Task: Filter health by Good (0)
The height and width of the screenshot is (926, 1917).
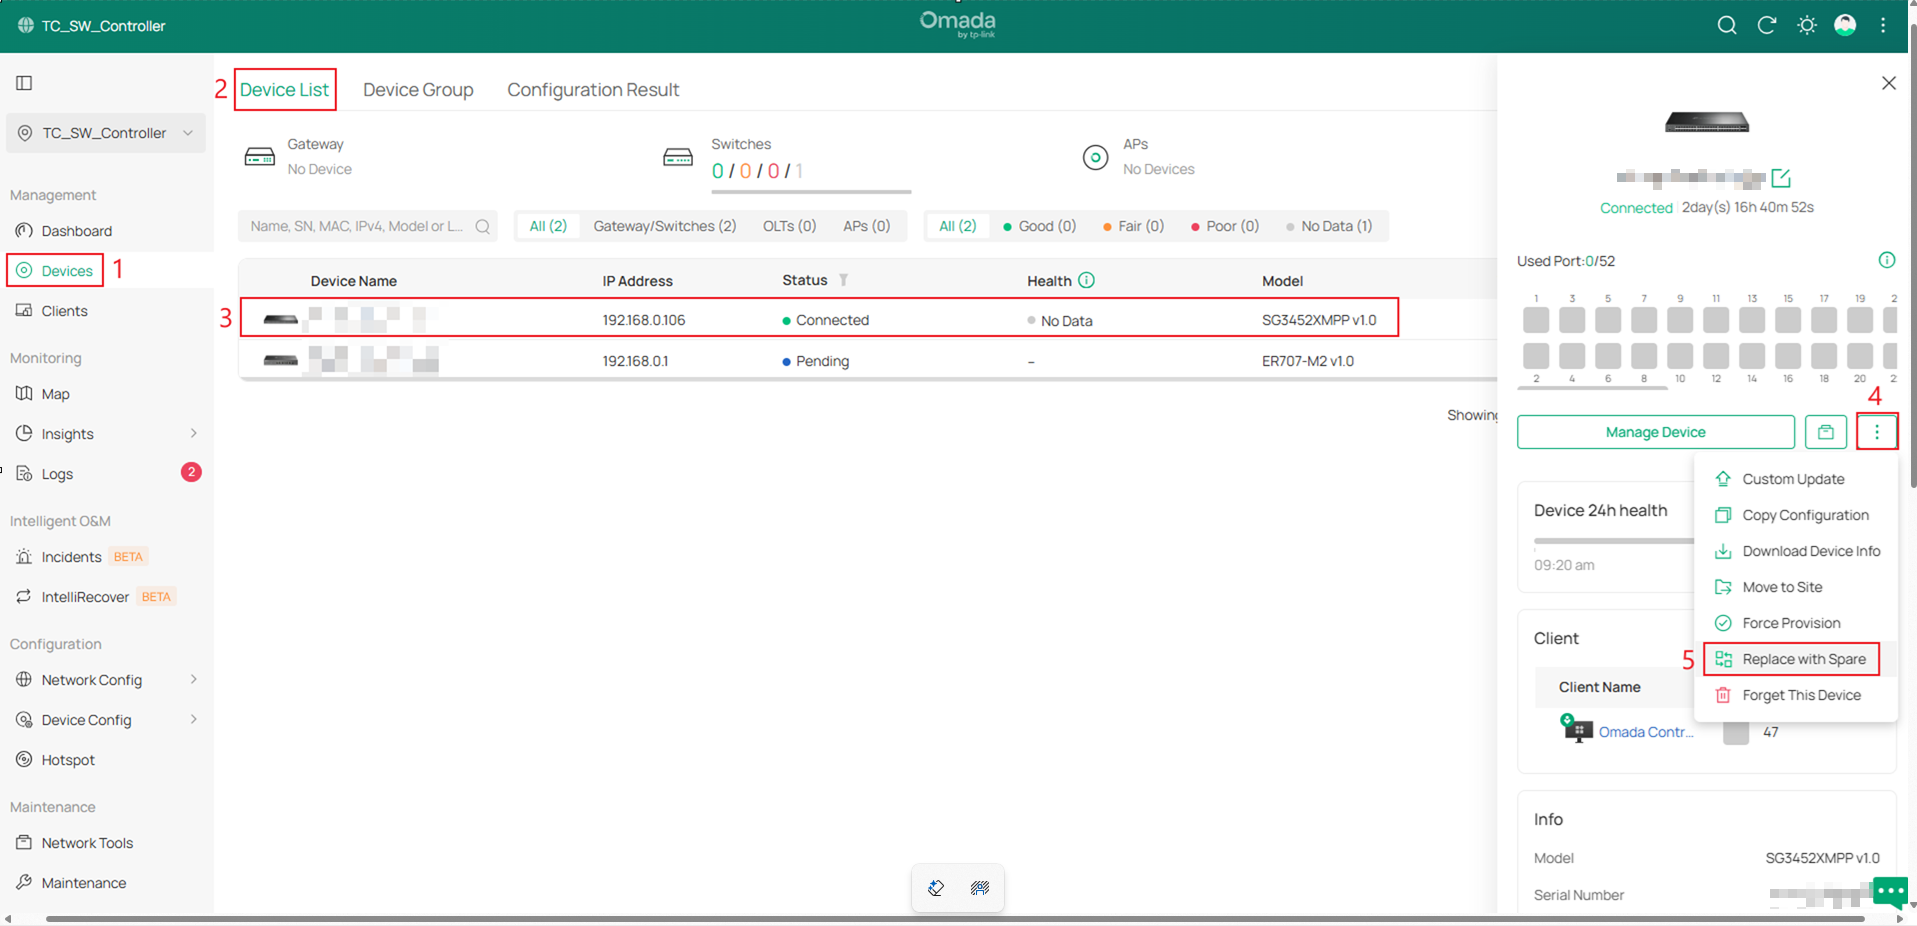Action: (x=1039, y=226)
